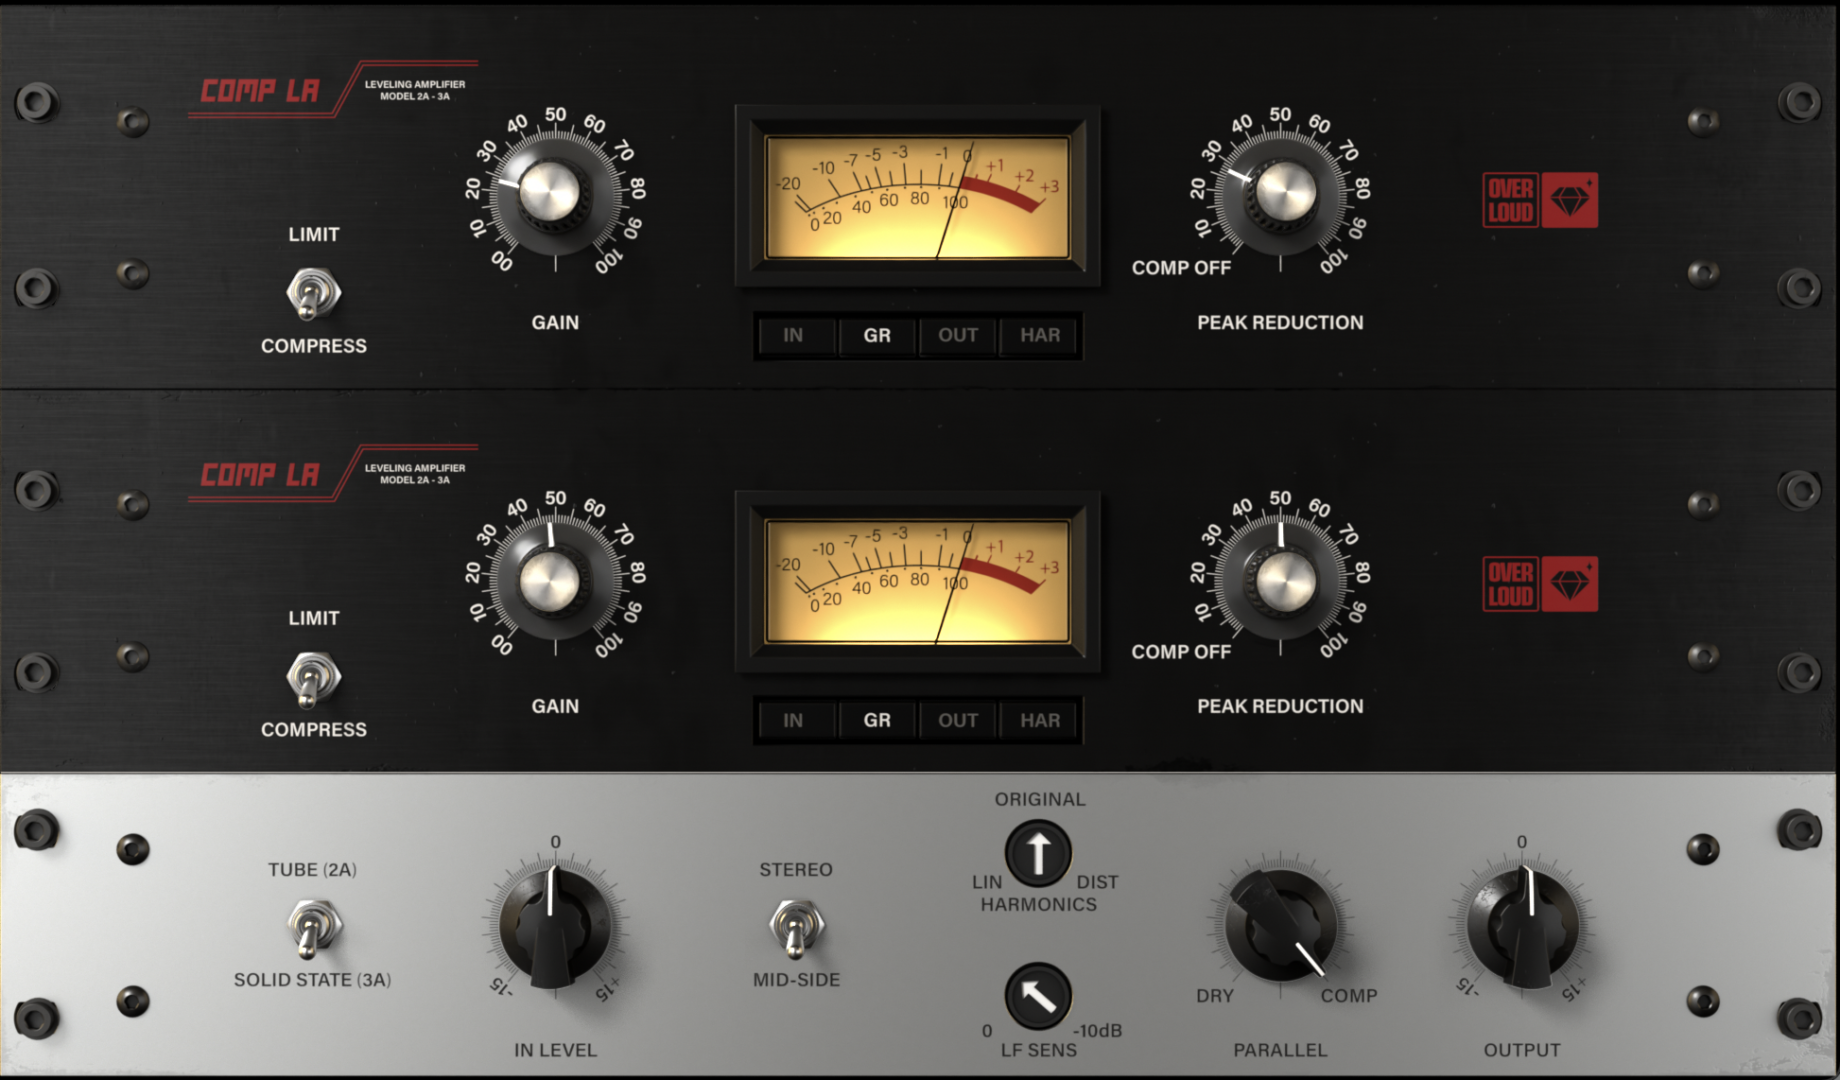Click the Output level knob

point(1522,926)
